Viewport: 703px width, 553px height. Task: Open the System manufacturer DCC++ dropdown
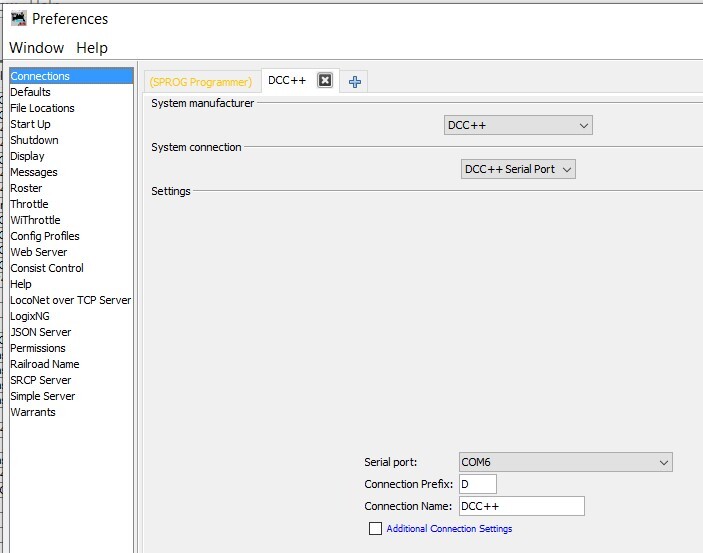click(x=518, y=125)
